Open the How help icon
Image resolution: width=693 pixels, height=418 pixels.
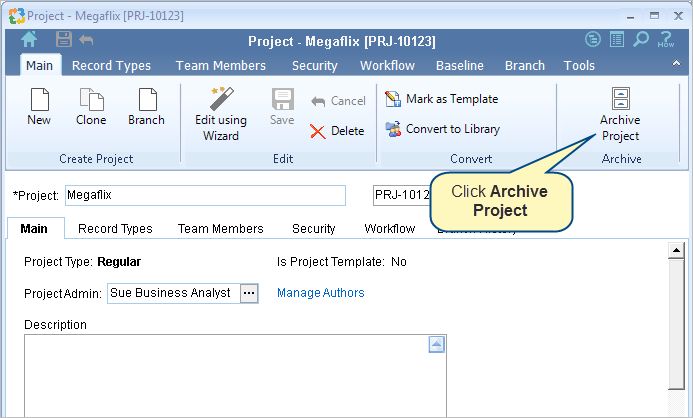click(666, 39)
